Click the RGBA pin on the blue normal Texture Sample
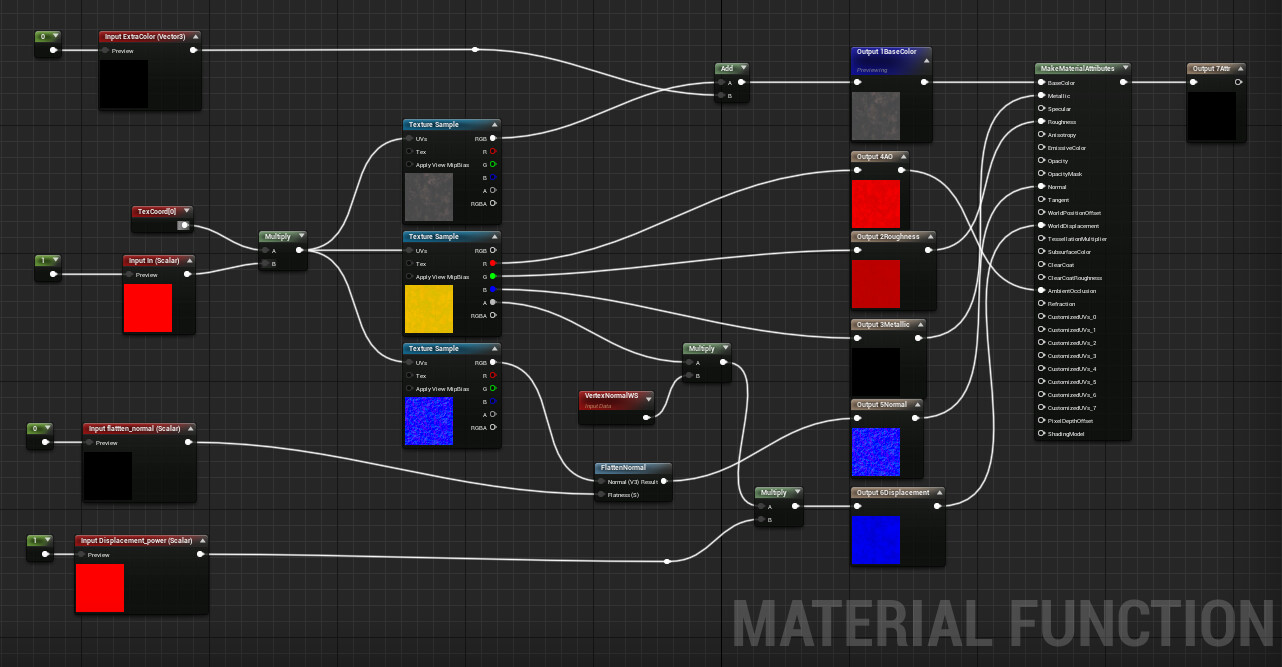The height and width of the screenshot is (667, 1282). [x=493, y=427]
